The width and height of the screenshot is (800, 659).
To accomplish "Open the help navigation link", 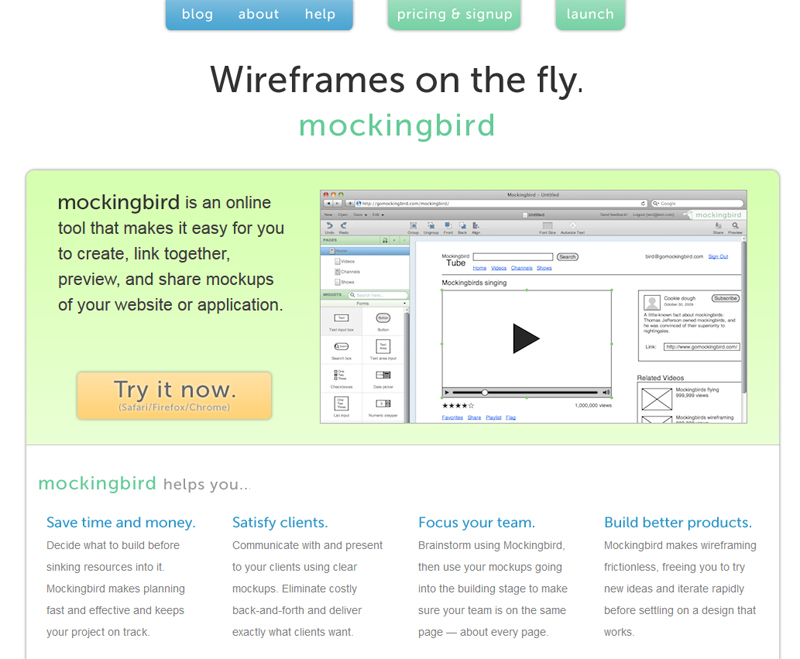I will pos(320,14).
